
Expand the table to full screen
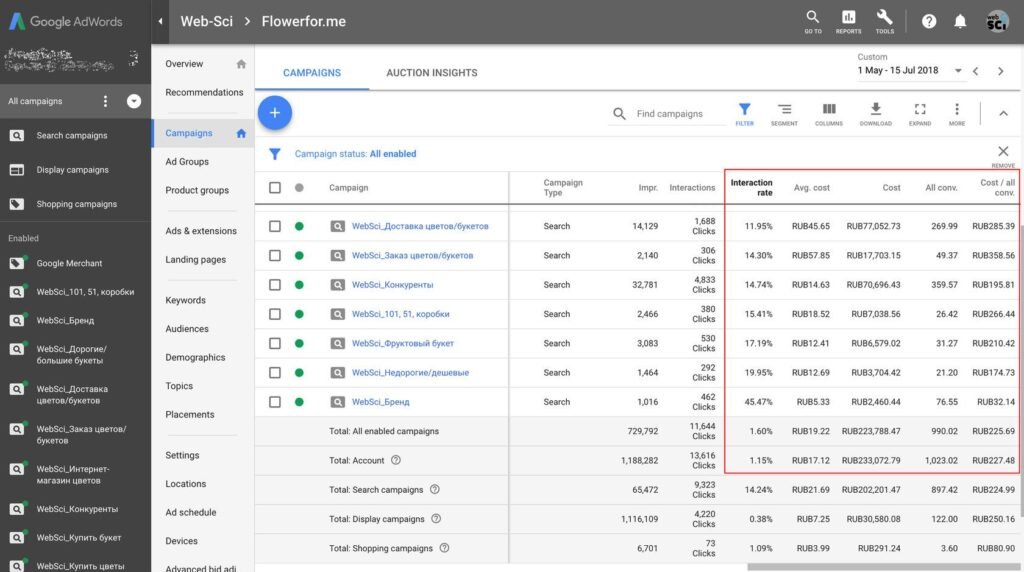pyautogui.click(x=920, y=110)
